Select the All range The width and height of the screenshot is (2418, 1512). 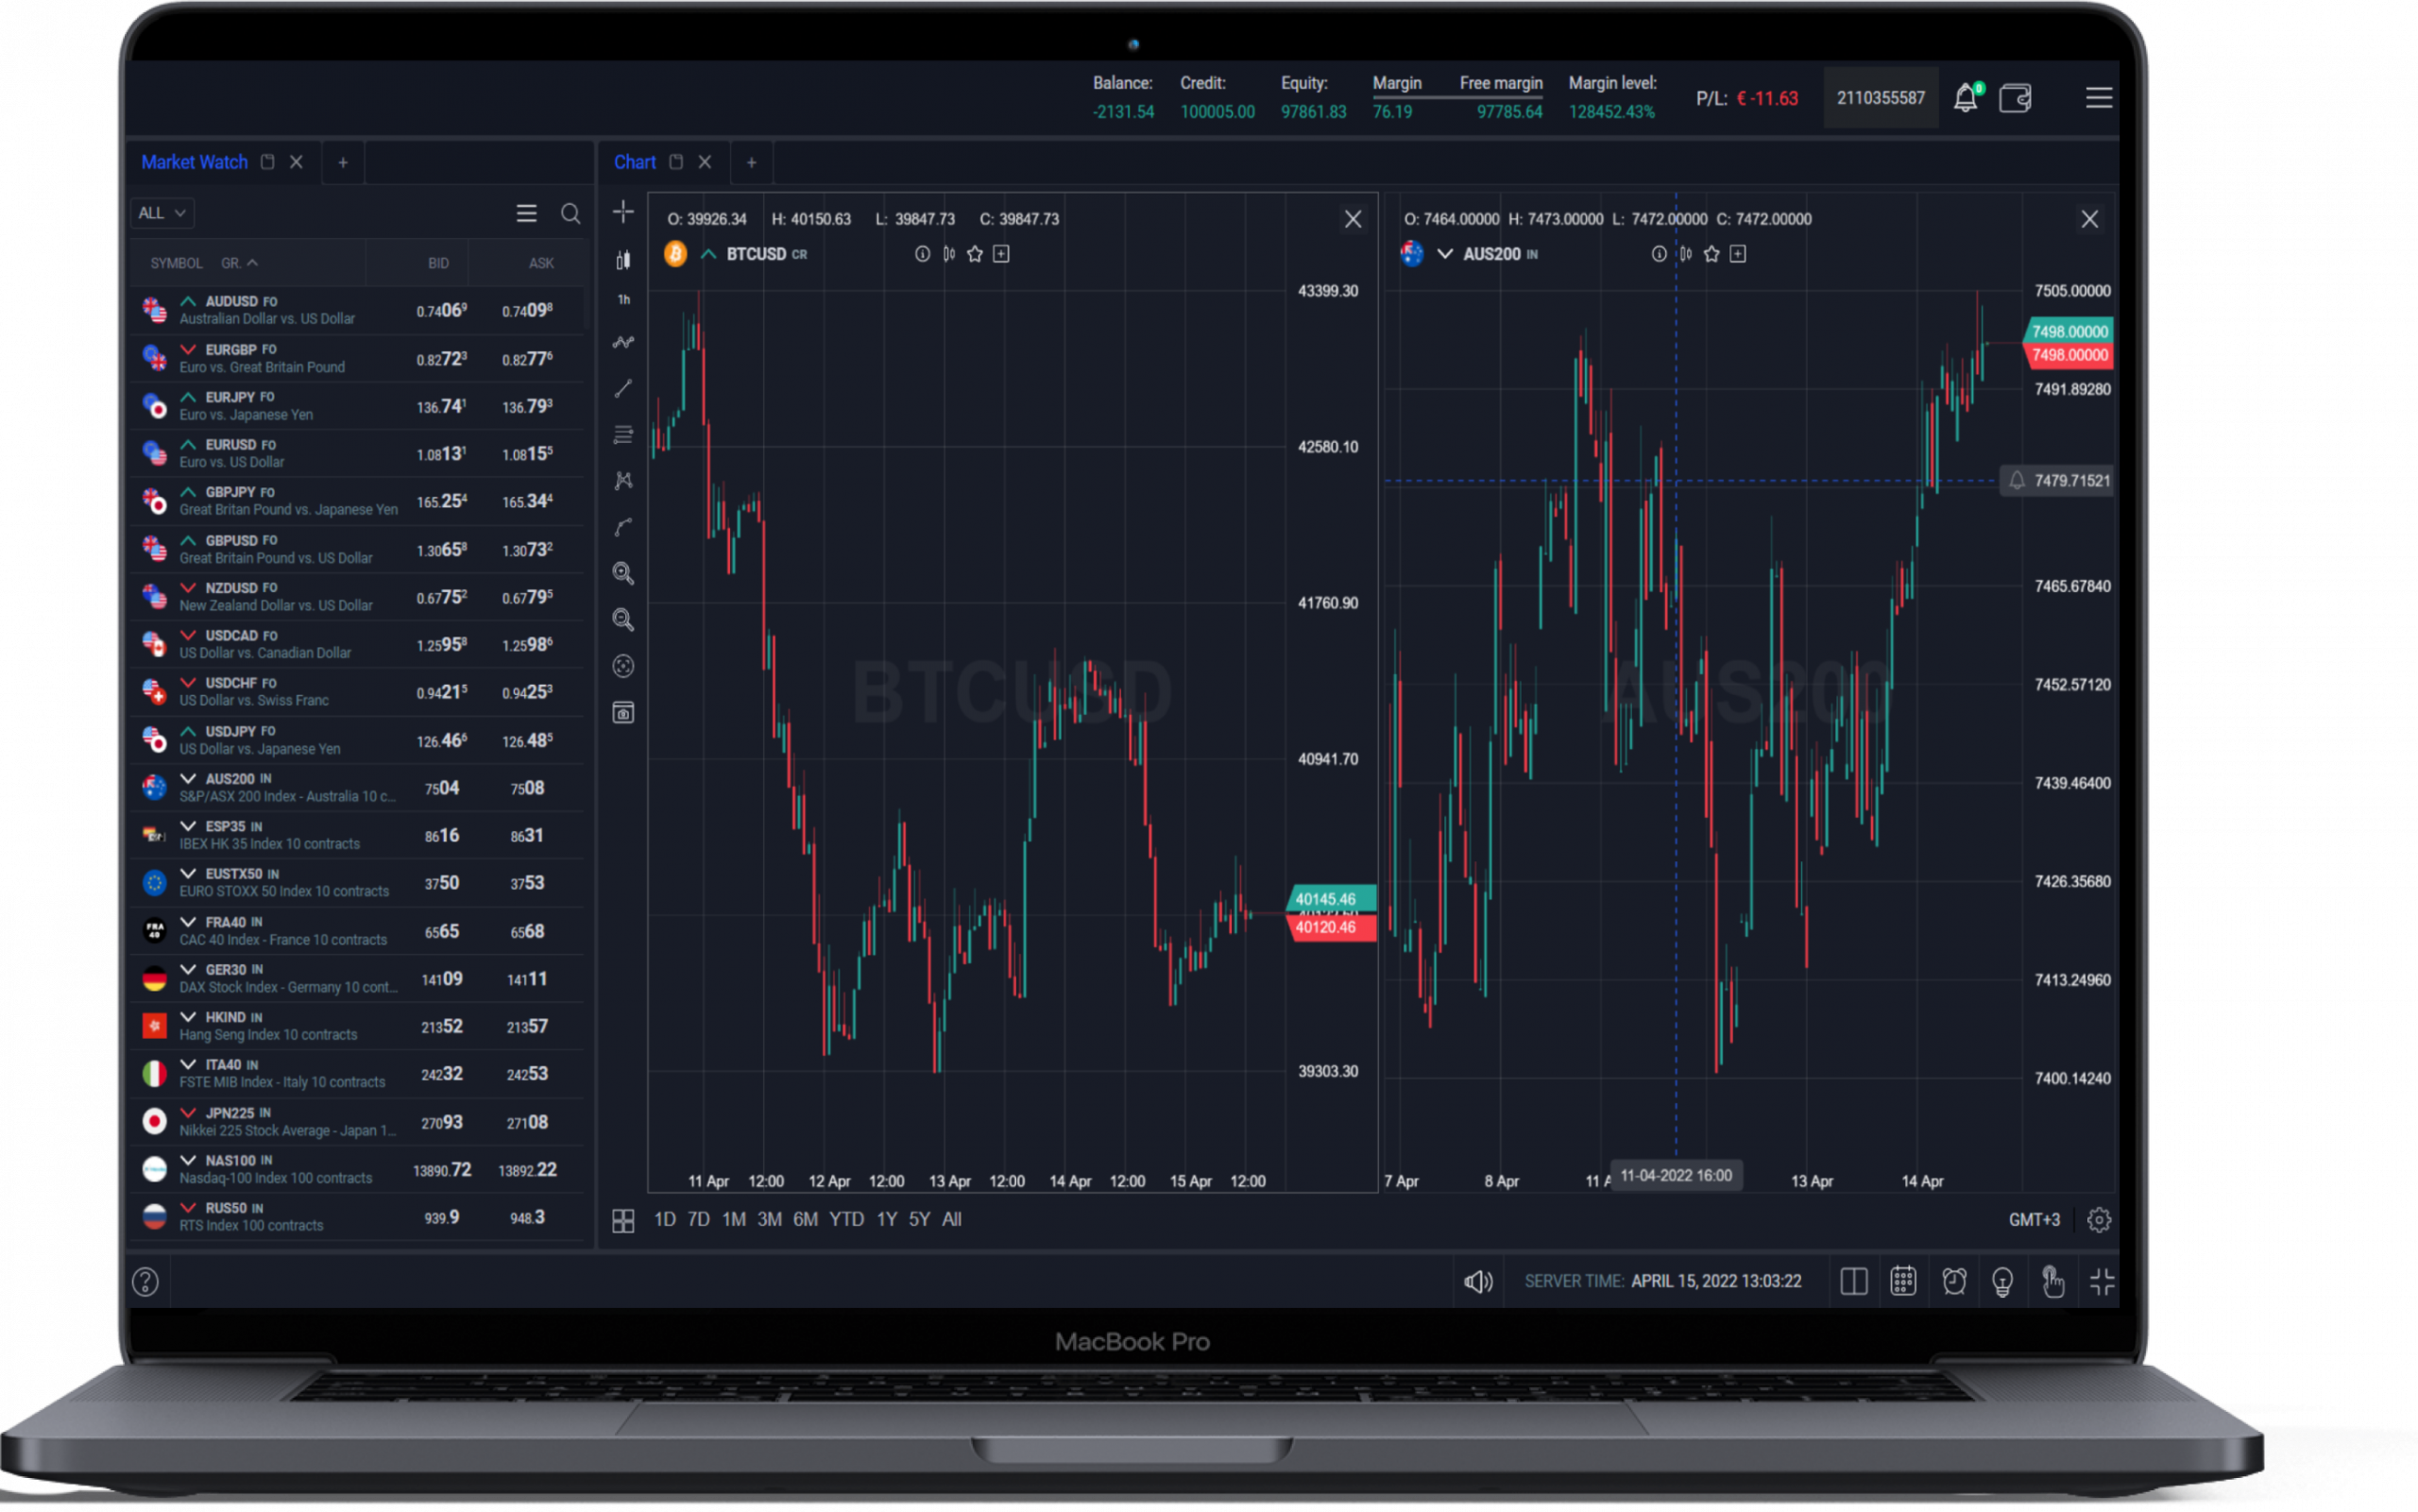click(951, 1220)
